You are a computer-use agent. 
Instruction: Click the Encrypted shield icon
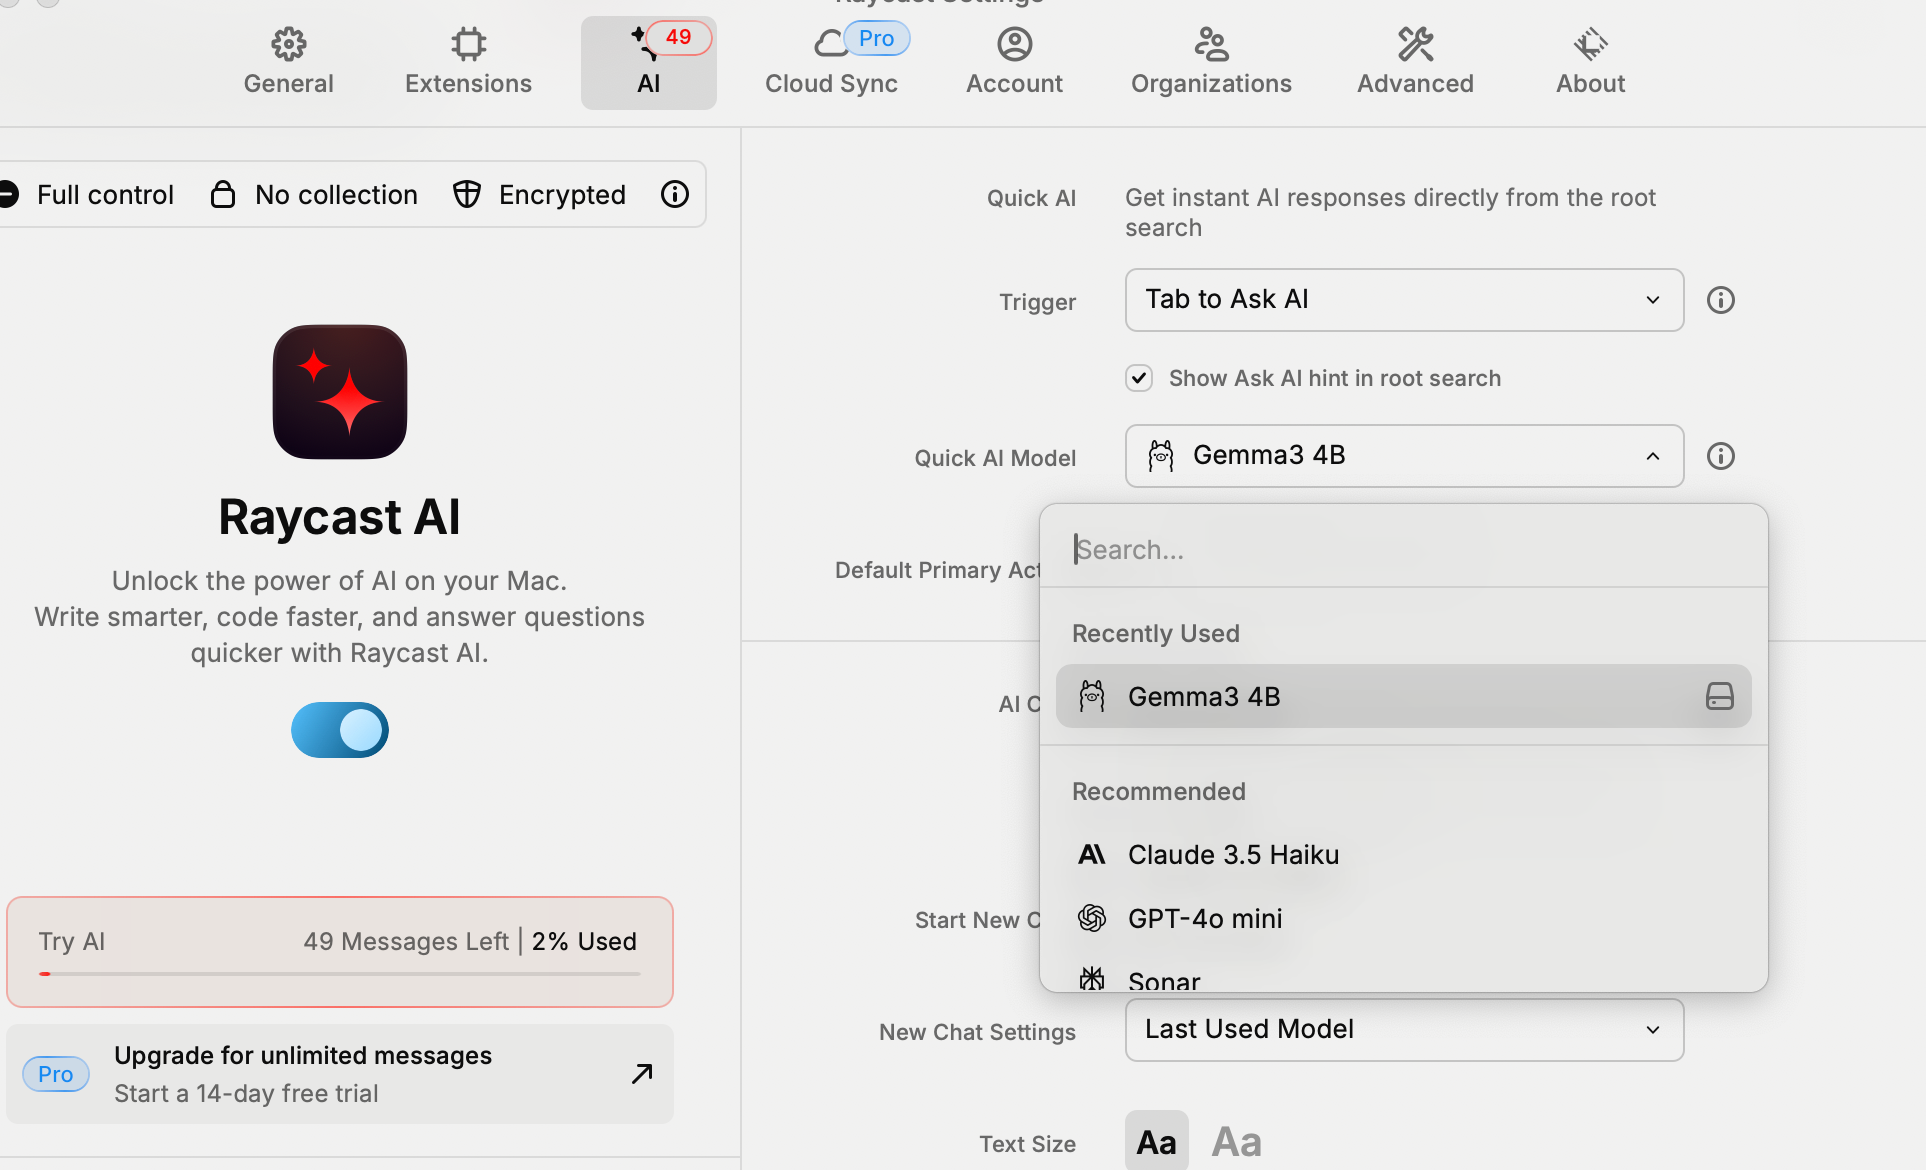467,194
